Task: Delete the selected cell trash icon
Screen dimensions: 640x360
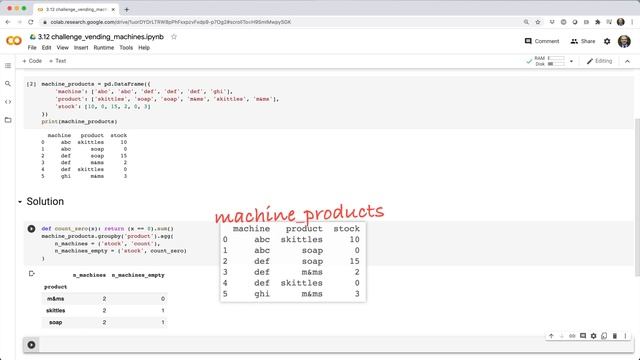Action: [x=615, y=336]
